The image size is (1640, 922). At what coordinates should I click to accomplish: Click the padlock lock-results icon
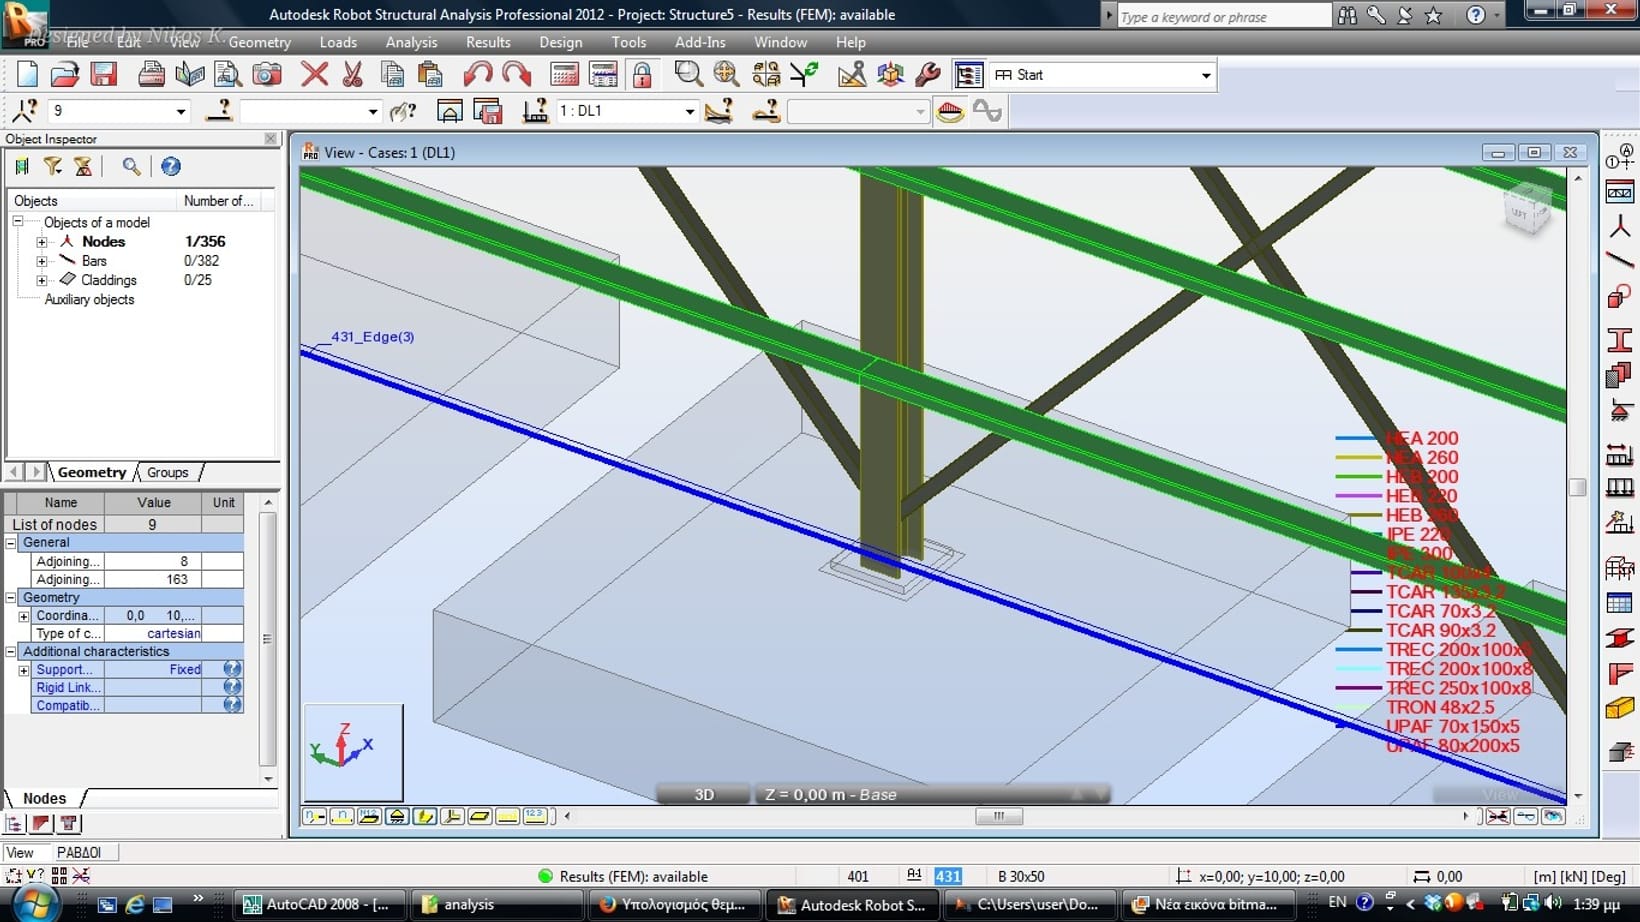point(642,75)
